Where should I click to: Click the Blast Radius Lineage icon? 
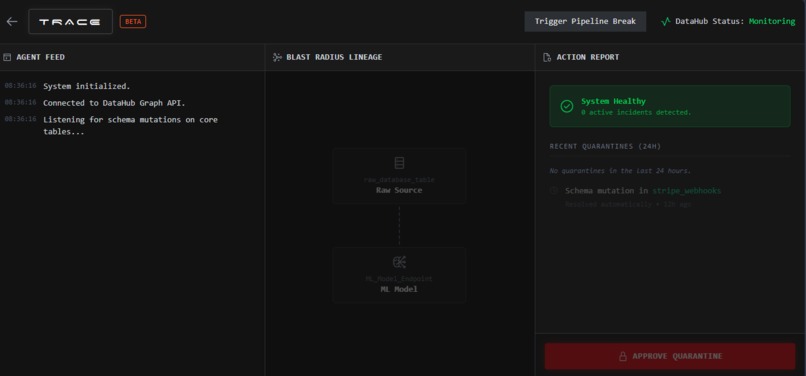tap(277, 57)
